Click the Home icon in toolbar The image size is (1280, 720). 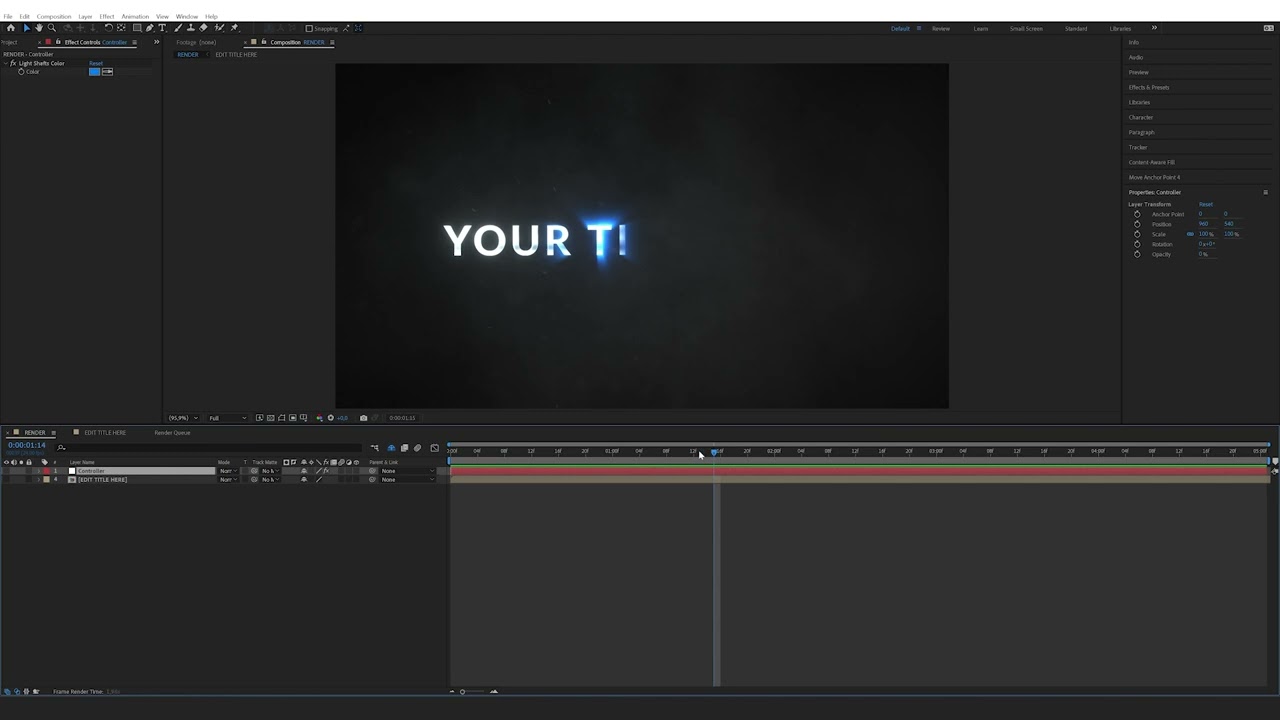pyautogui.click(x=11, y=28)
